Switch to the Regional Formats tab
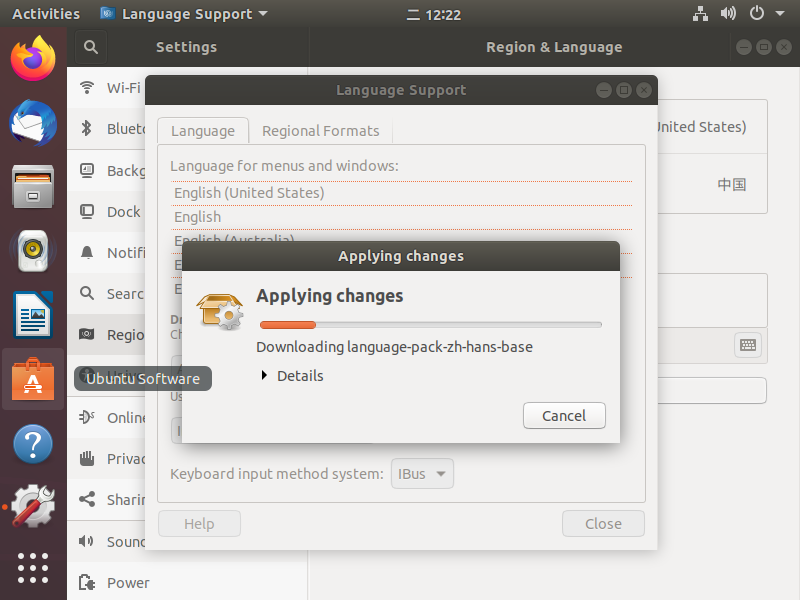This screenshot has height=600, width=800. 320,131
